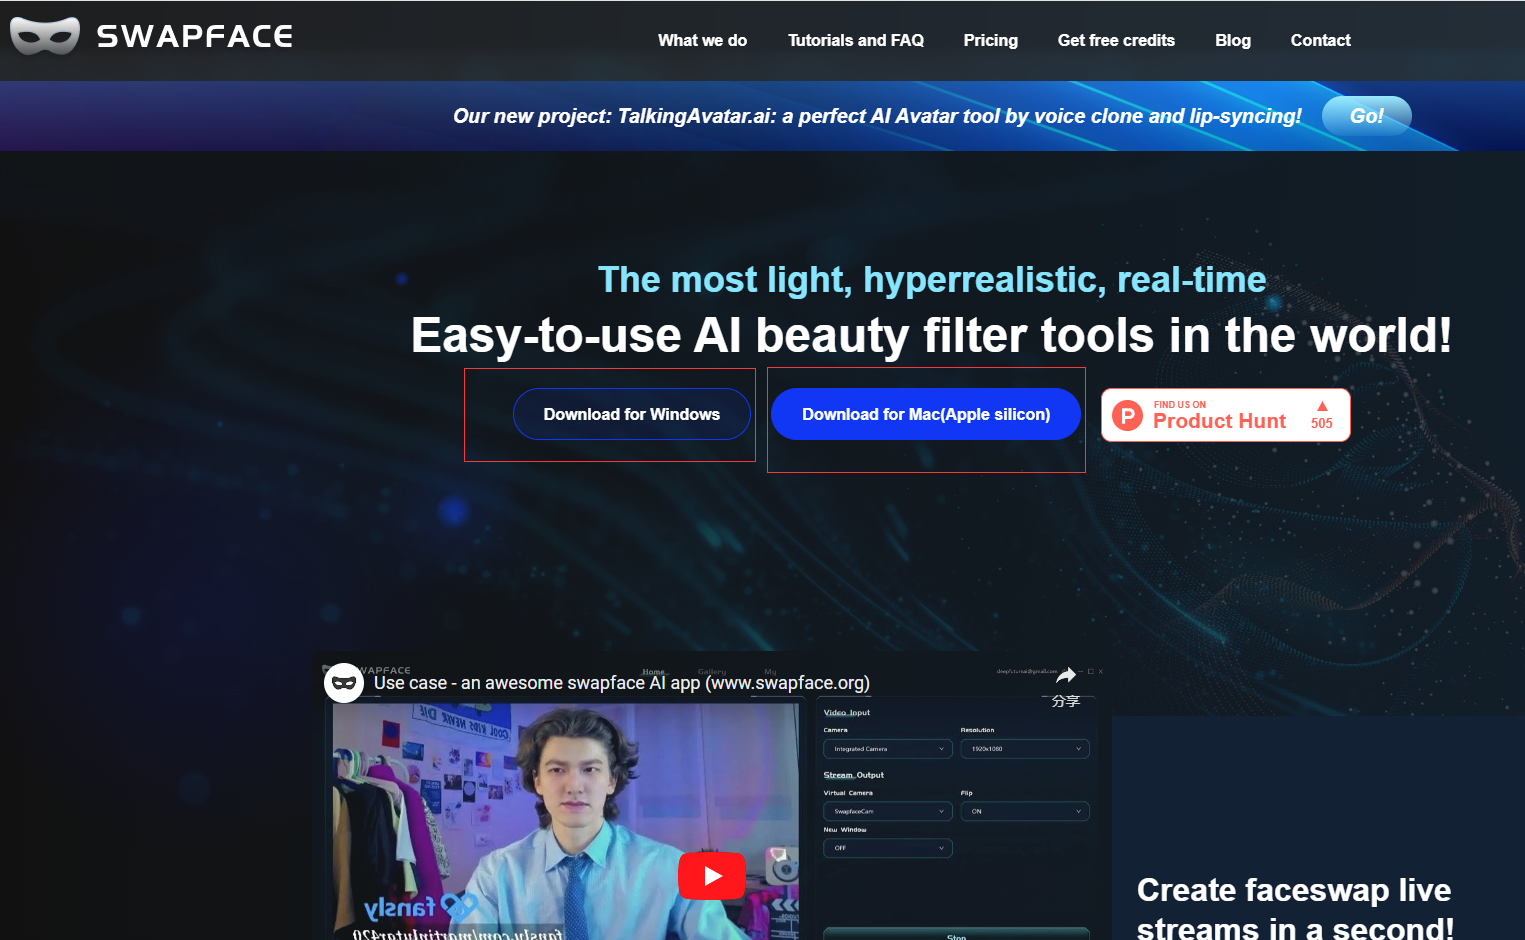Open the Contact page
Image resolution: width=1525 pixels, height=940 pixels.
pos(1320,40)
